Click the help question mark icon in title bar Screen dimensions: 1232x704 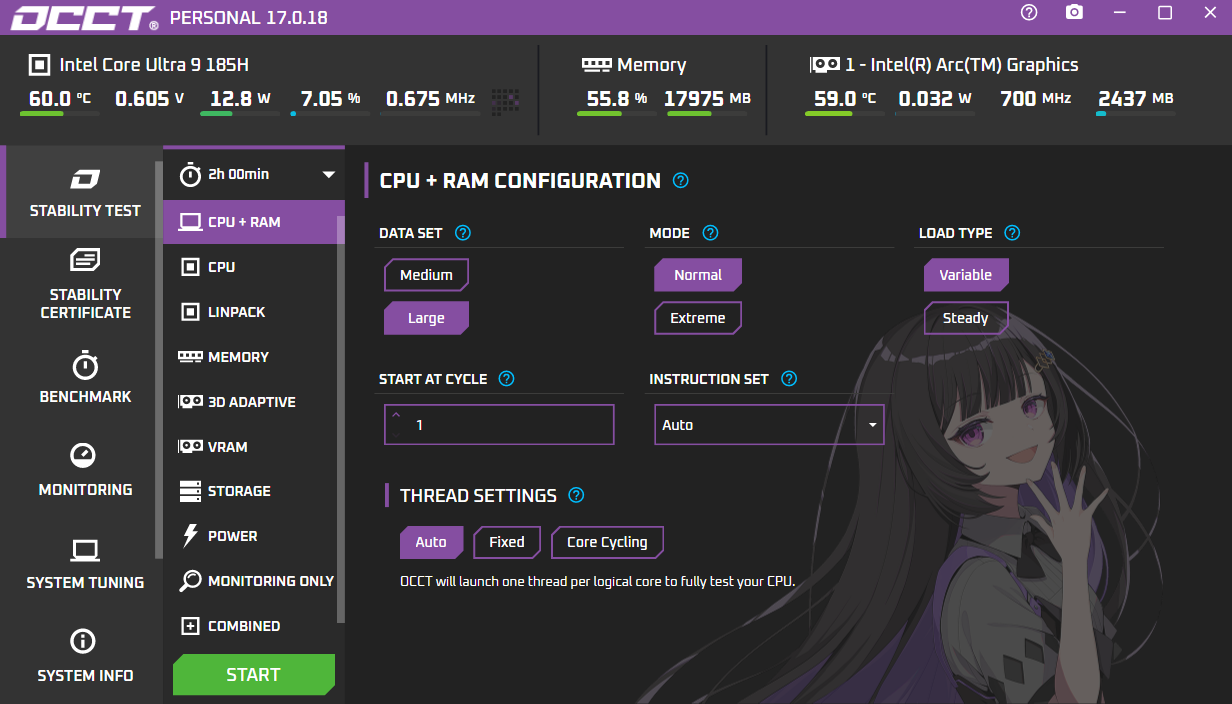point(1029,12)
